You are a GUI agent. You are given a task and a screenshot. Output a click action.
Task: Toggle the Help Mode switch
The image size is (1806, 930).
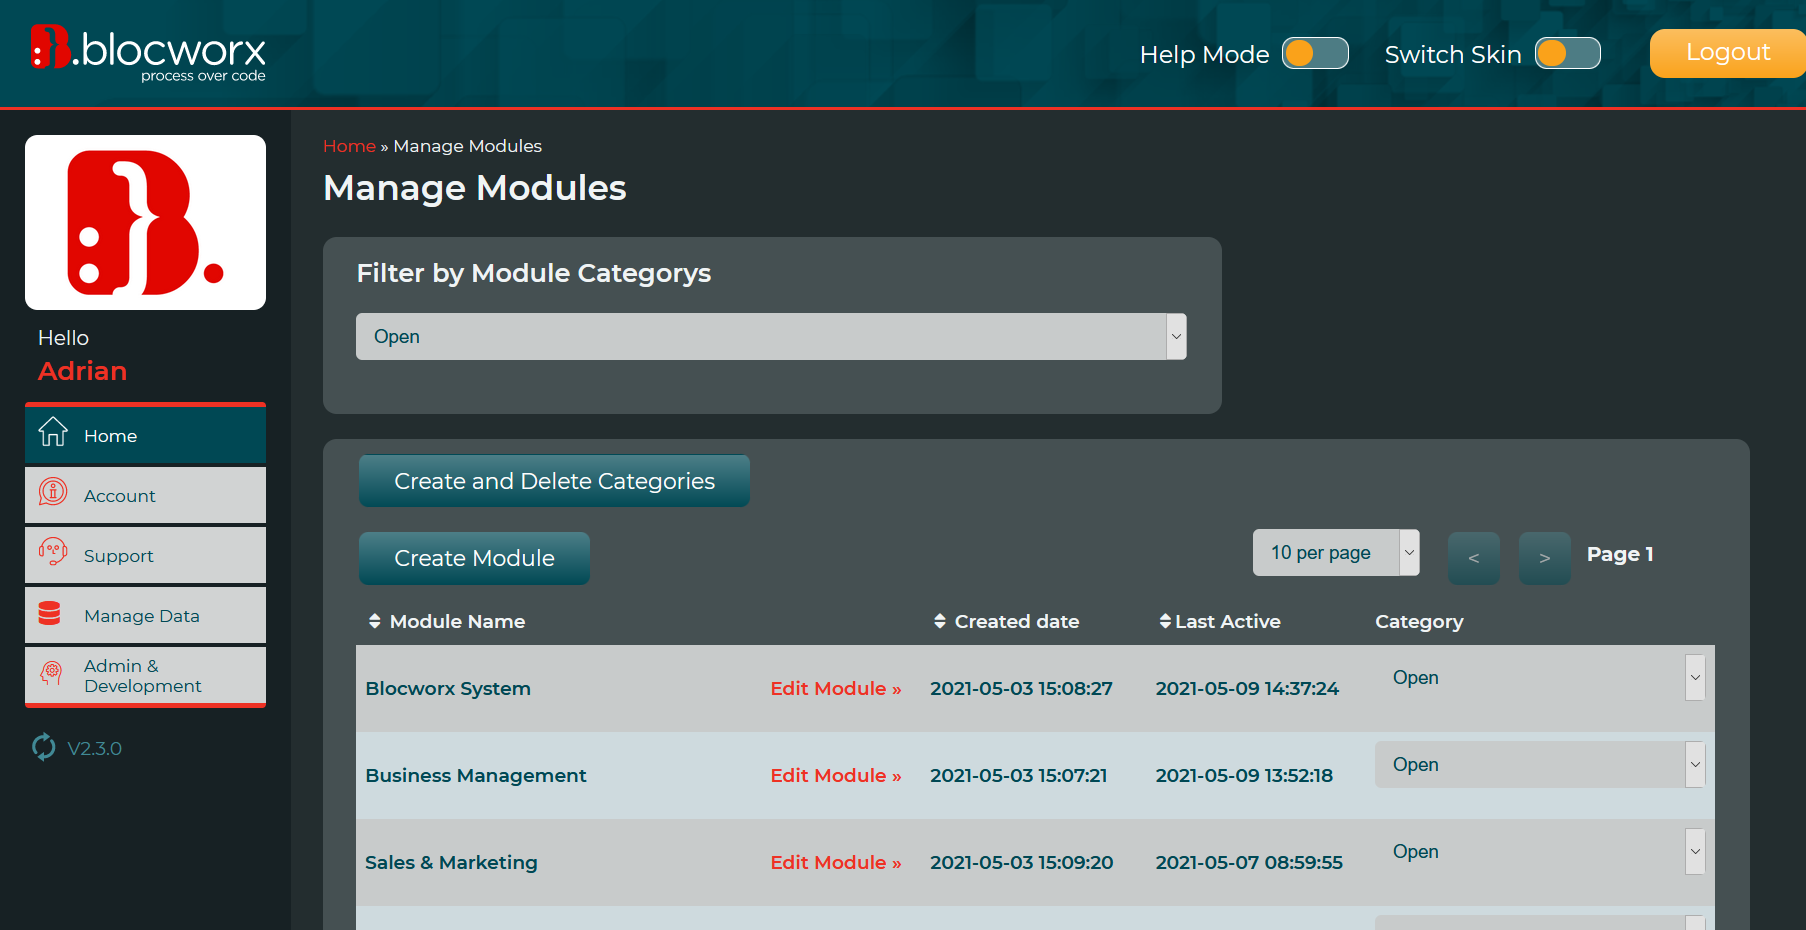[1315, 53]
